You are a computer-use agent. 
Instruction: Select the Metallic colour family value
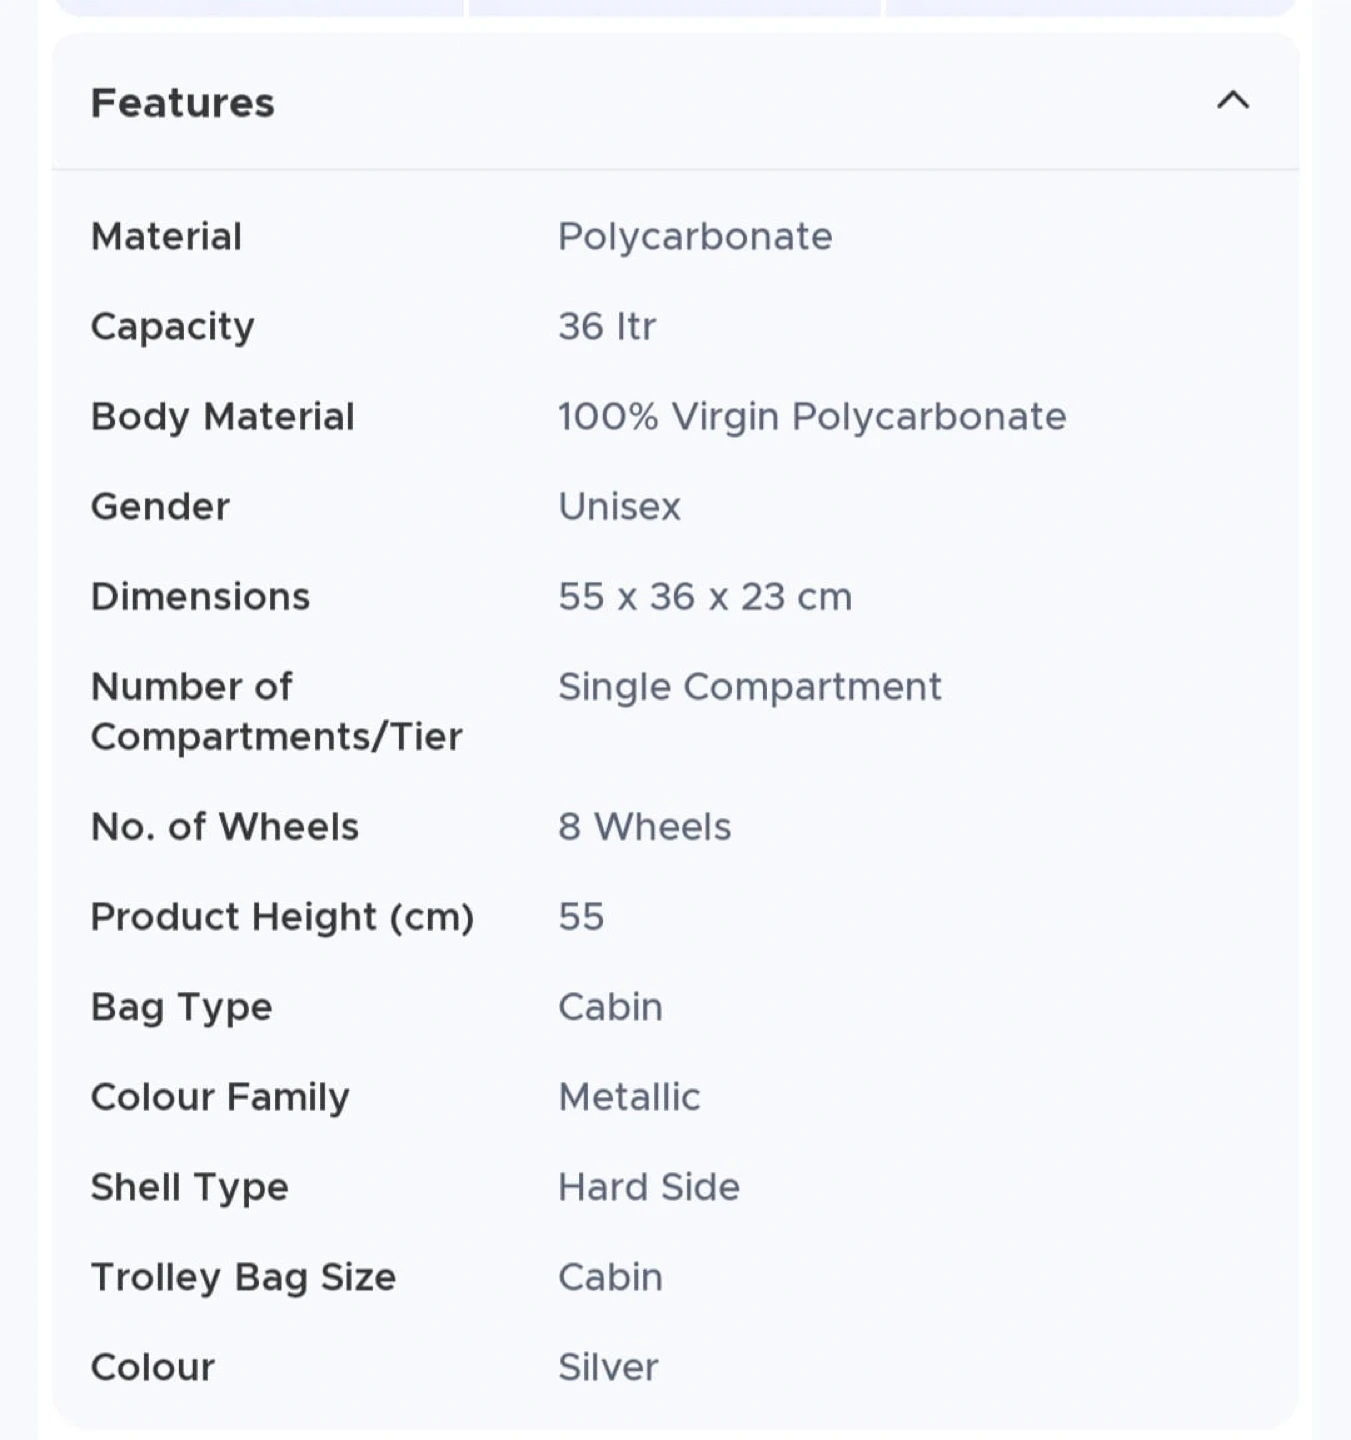(x=629, y=1097)
